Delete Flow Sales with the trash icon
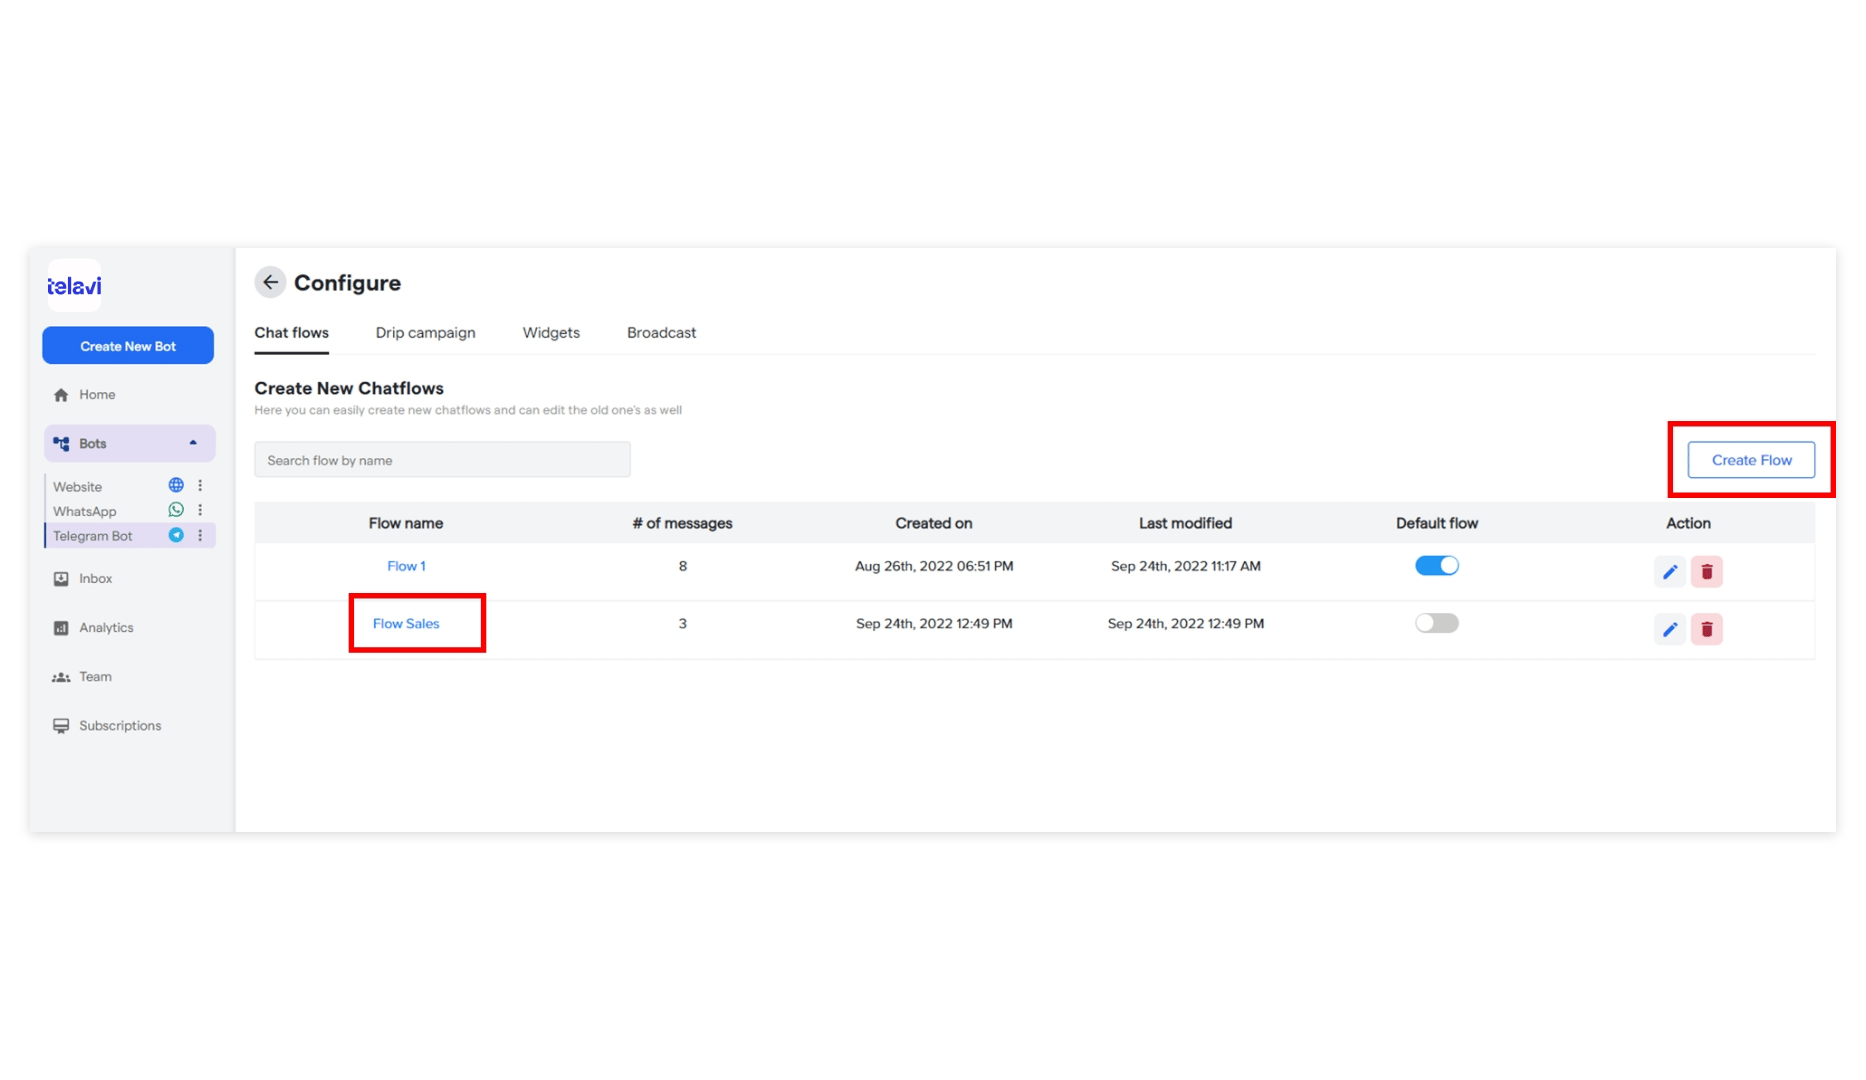 pyautogui.click(x=1707, y=629)
